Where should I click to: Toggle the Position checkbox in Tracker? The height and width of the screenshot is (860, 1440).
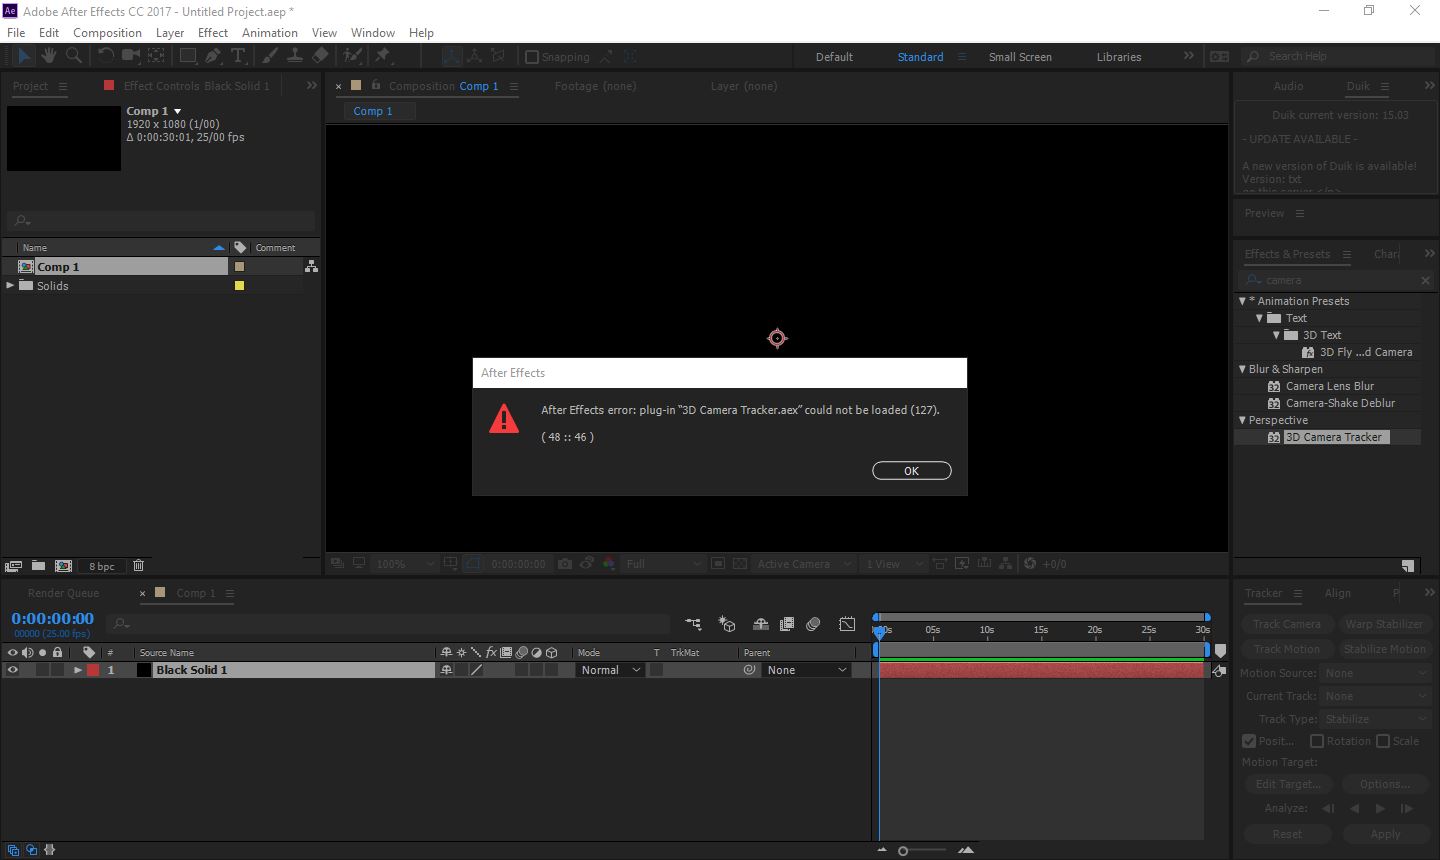[x=1249, y=741]
